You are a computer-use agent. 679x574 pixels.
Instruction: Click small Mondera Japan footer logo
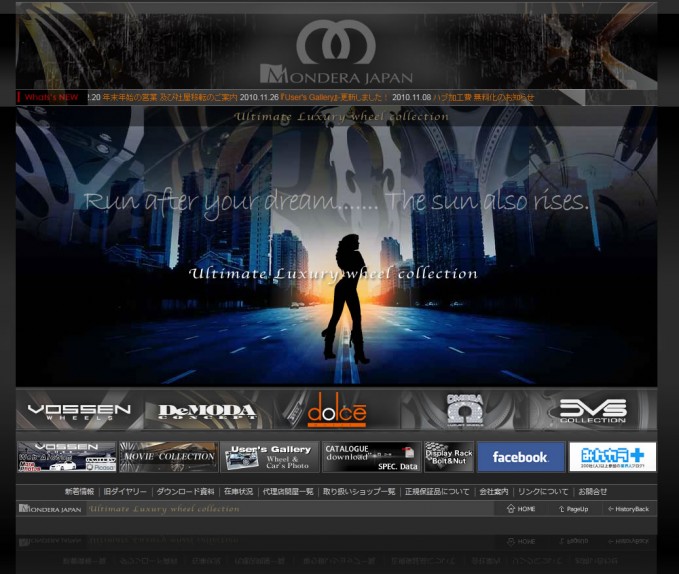[x=50, y=509]
